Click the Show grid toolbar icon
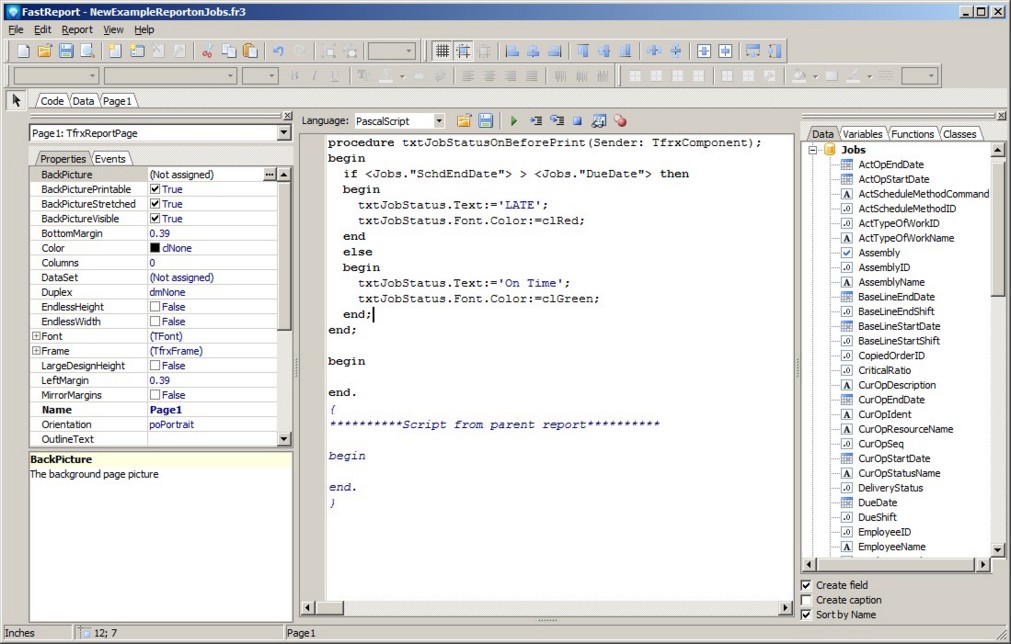Image resolution: width=1011 pixels, height=644 pixels. point(442,51)
